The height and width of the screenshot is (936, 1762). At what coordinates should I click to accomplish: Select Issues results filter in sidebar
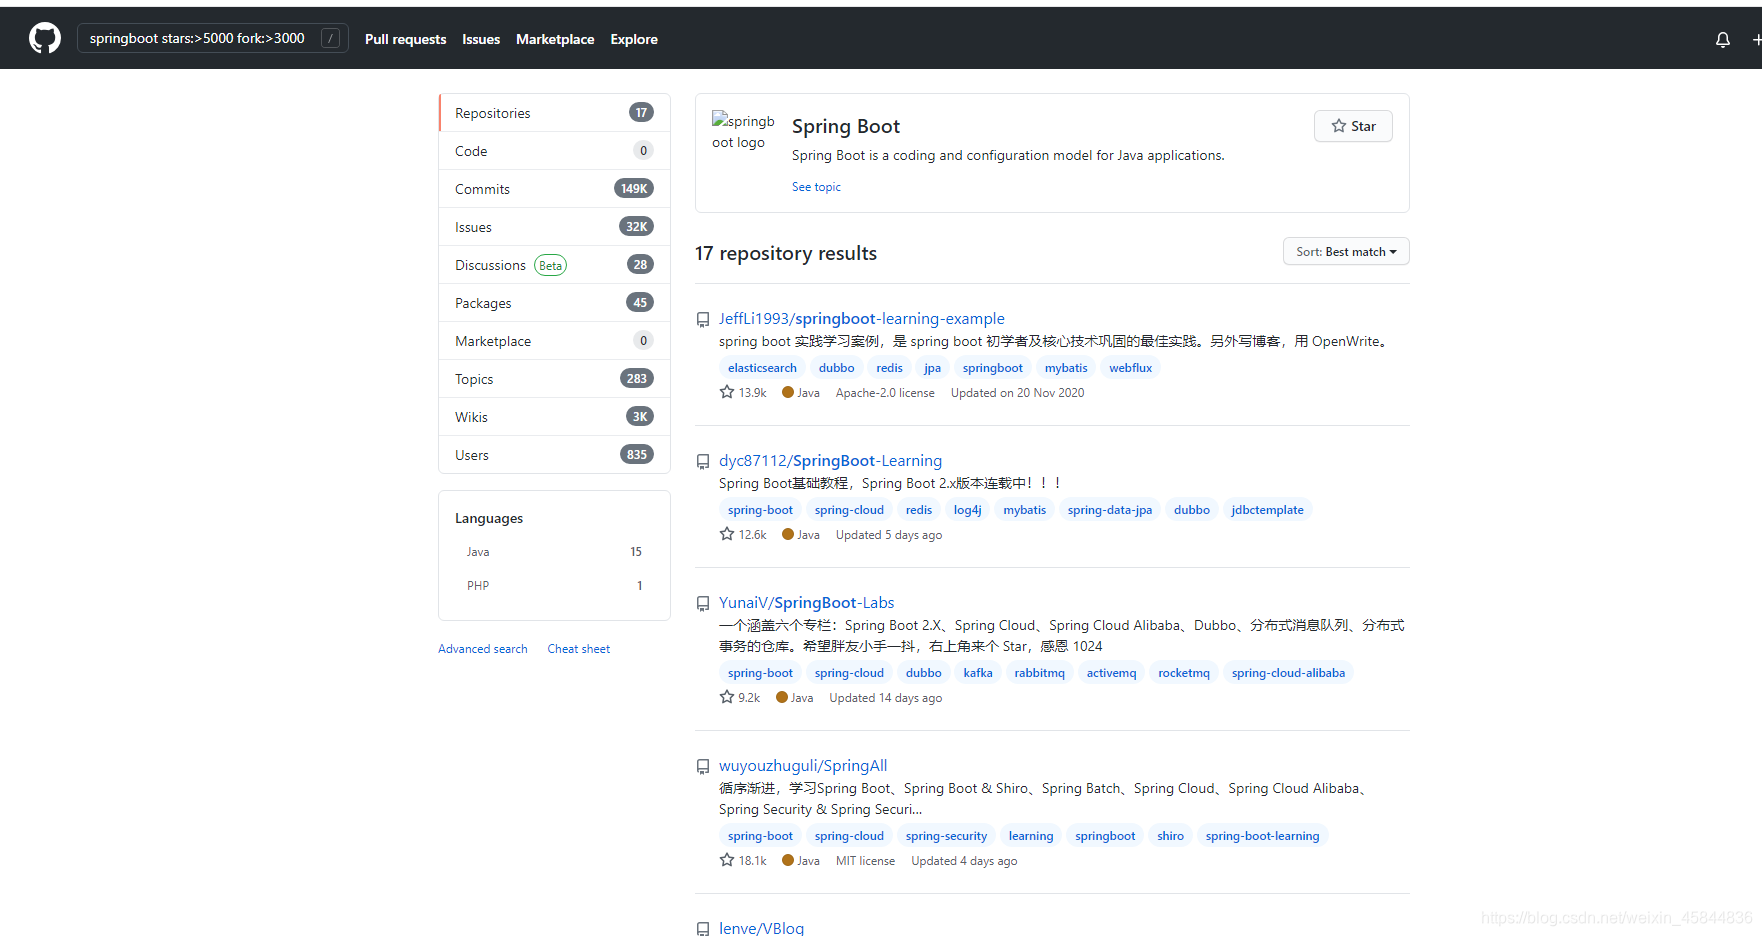coord(554,227)
